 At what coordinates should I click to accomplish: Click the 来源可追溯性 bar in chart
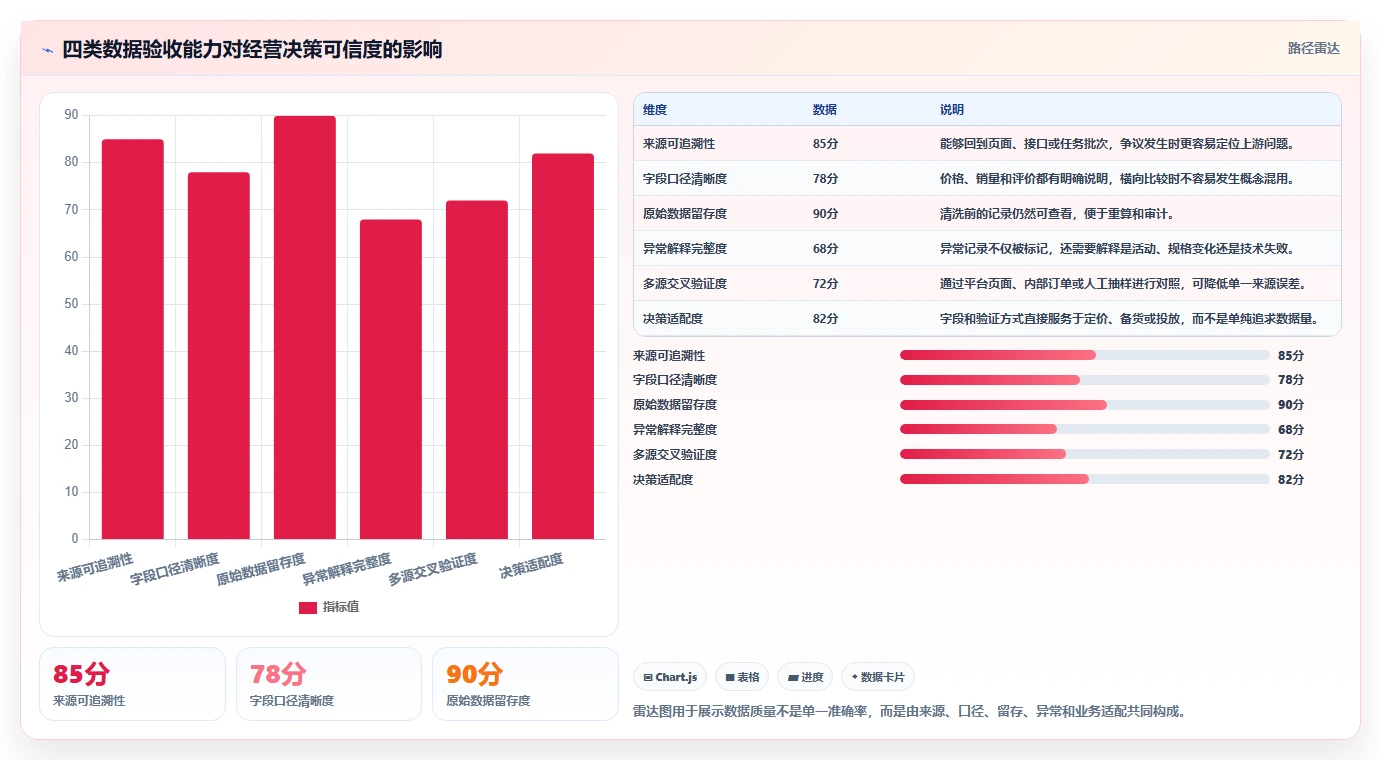133,339
